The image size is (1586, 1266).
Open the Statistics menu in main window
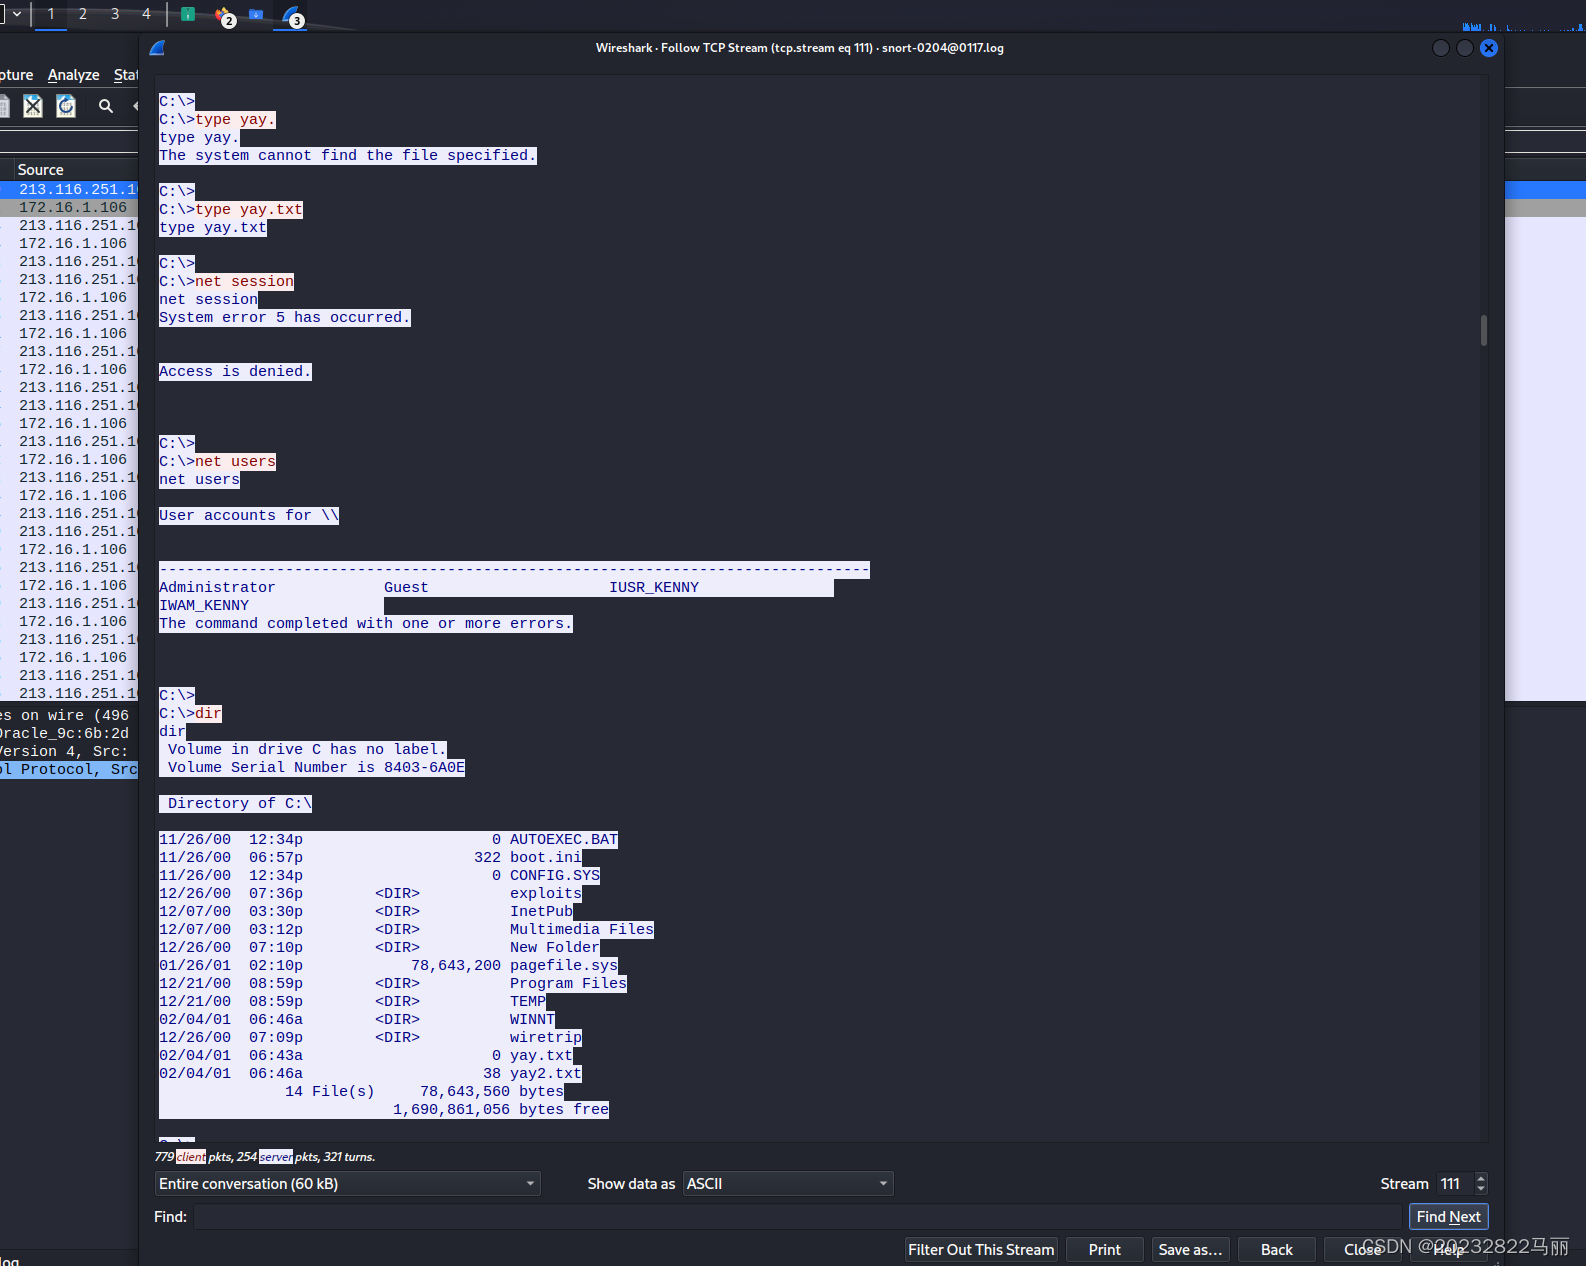[x=126, y=75]
